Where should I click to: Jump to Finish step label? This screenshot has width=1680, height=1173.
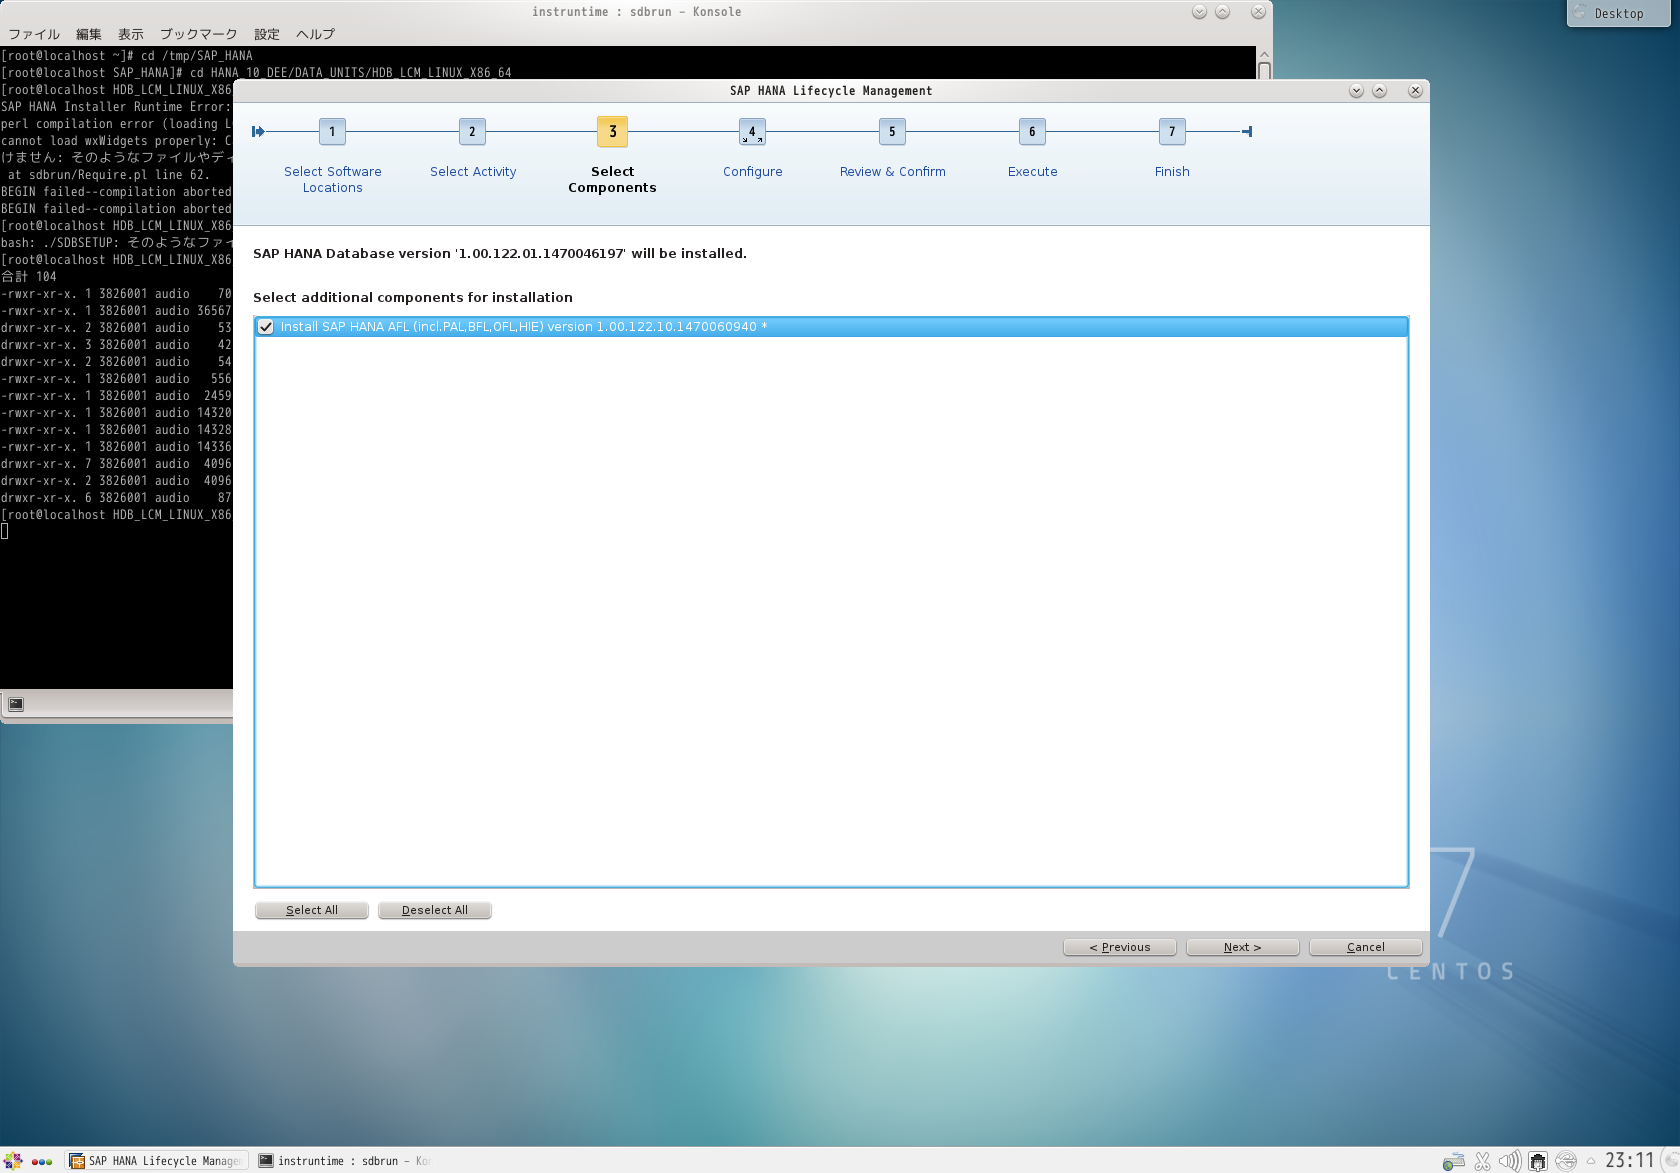coord(1172,171)
